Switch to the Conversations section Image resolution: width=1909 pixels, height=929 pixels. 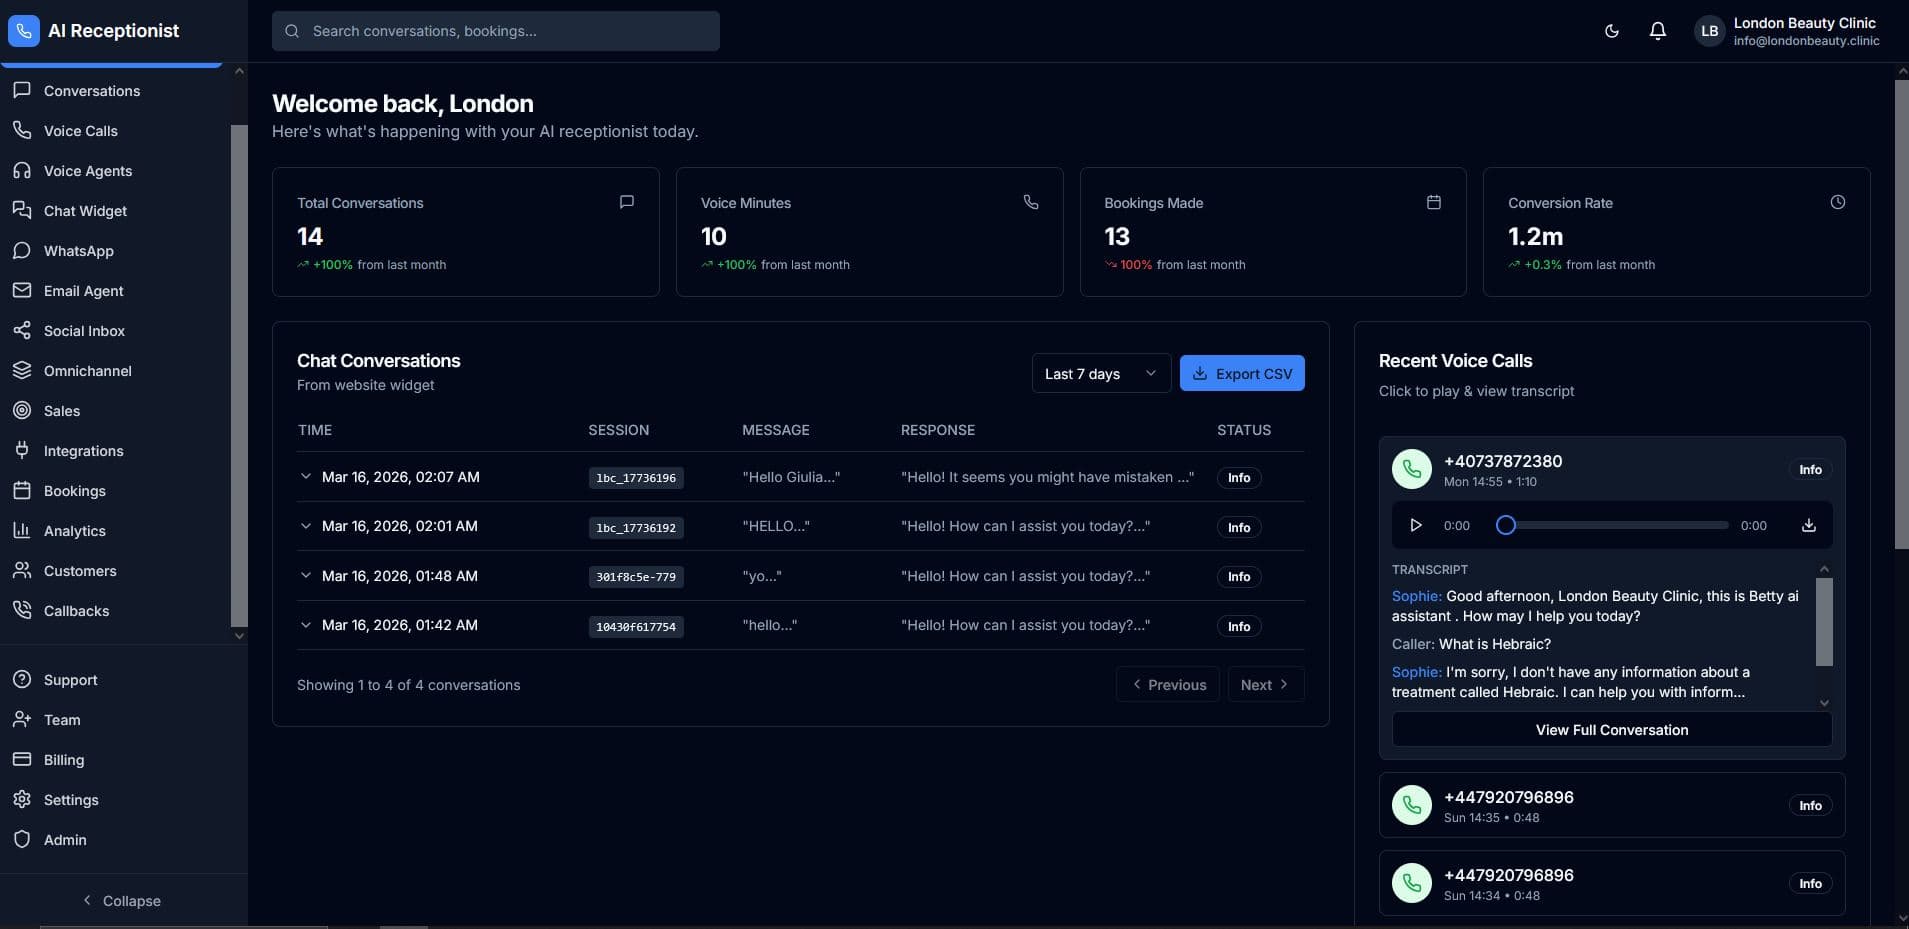coord(90,90)
